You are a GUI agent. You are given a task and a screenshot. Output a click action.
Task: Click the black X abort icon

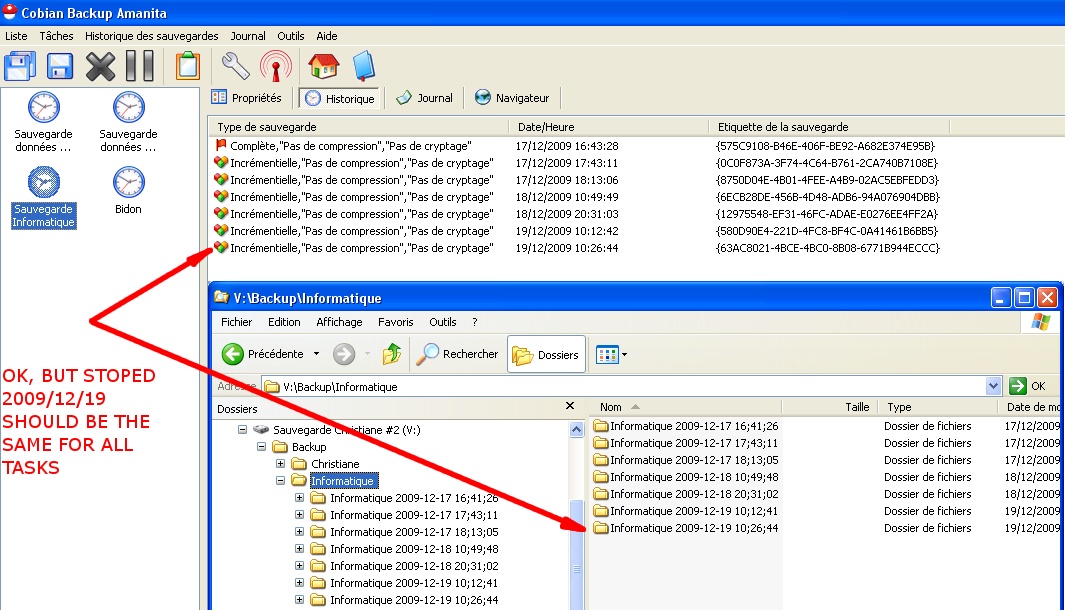(101, 67)
